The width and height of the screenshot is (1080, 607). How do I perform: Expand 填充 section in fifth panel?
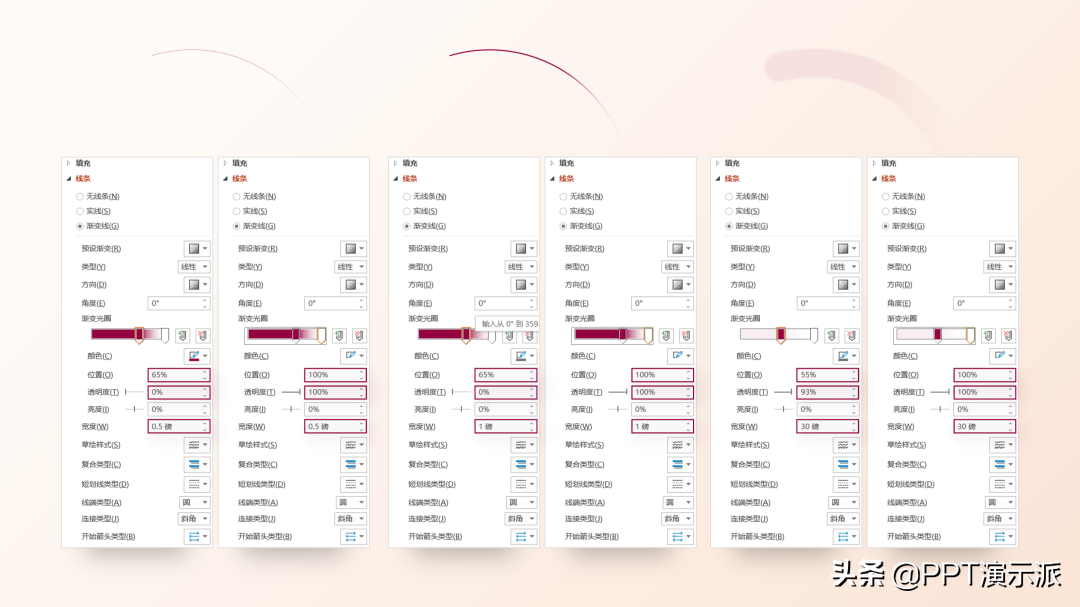pyautogui.click(x=718, y=163)
